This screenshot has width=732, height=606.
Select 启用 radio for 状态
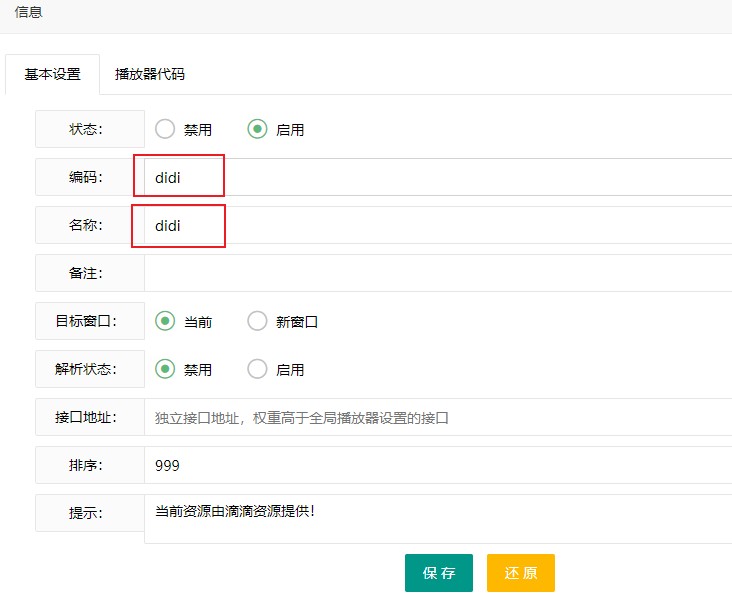258,129
